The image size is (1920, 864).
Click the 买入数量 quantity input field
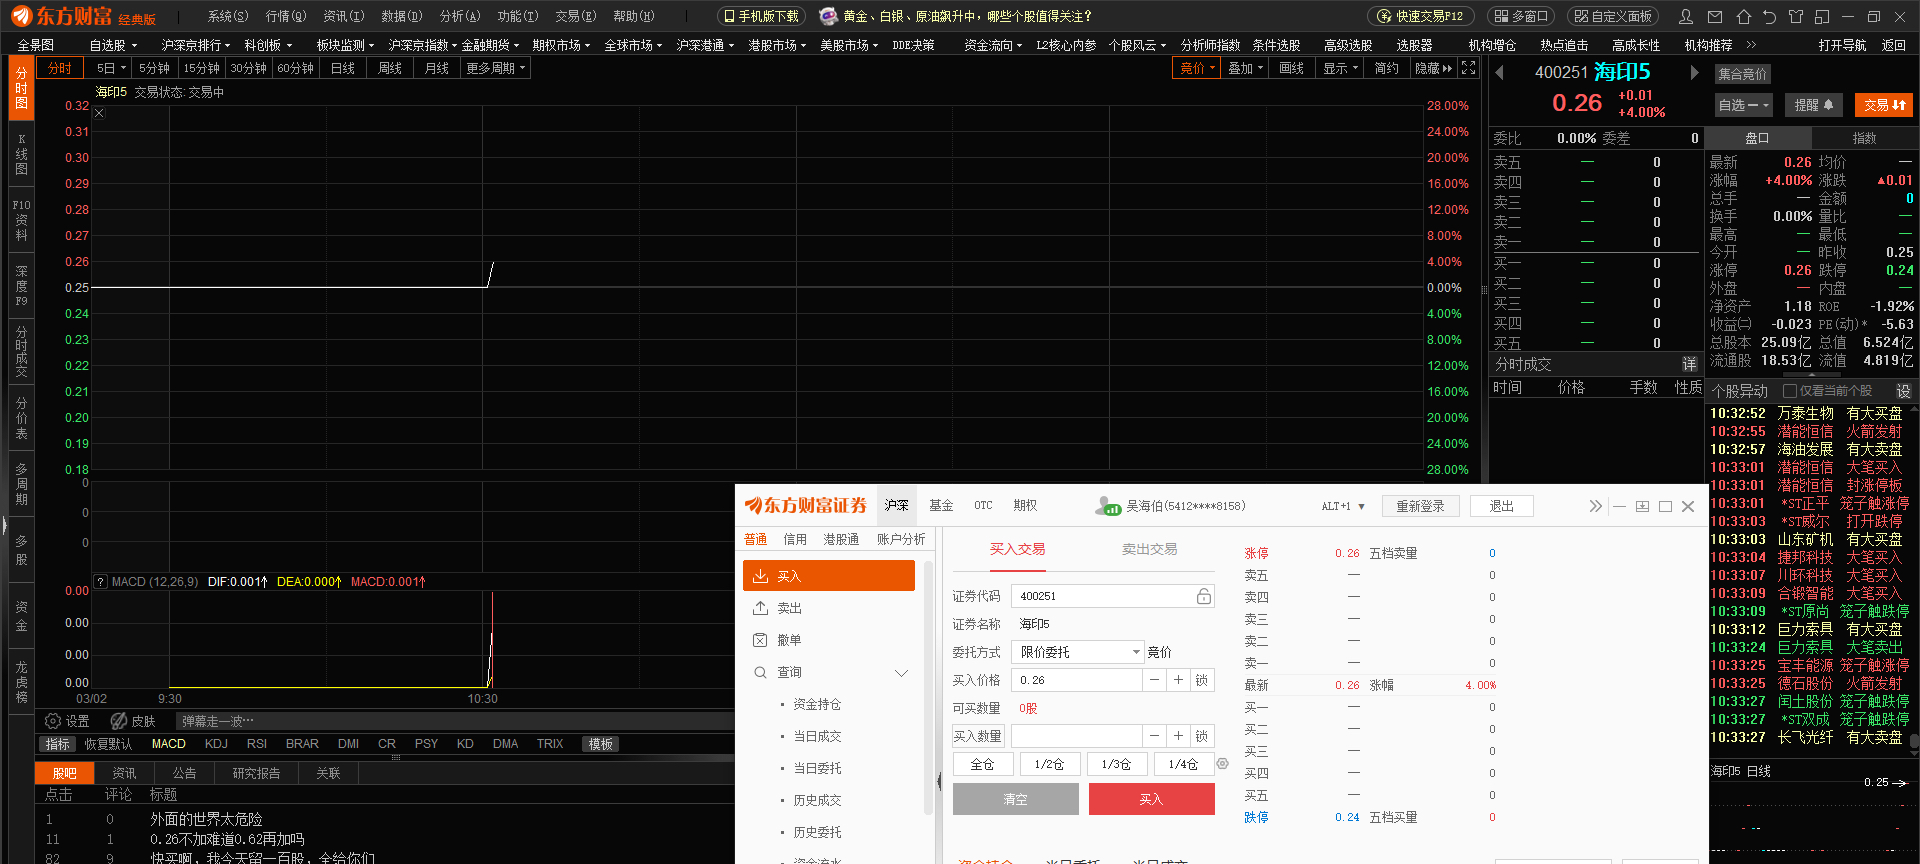click(1076, 736)
